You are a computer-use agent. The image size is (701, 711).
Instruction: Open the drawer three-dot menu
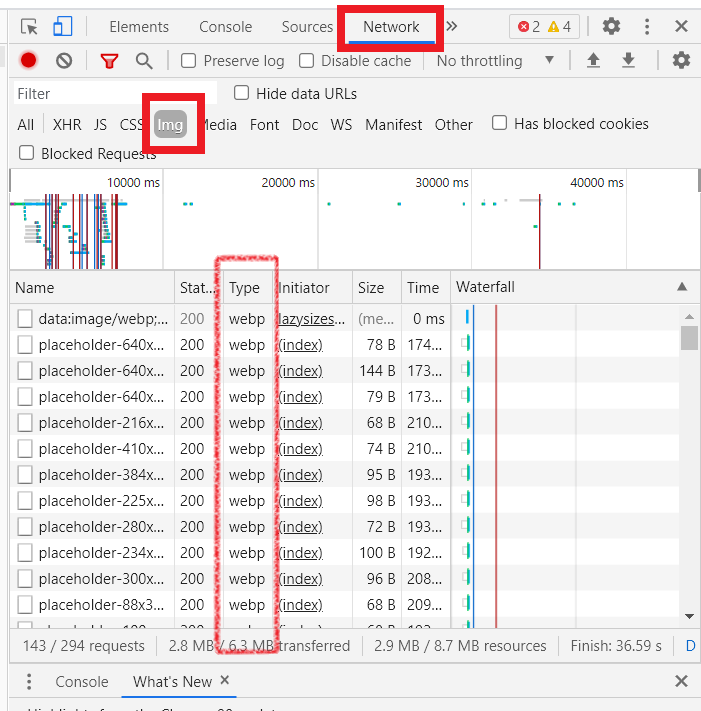pyautogui.click(x=29, y=682)
